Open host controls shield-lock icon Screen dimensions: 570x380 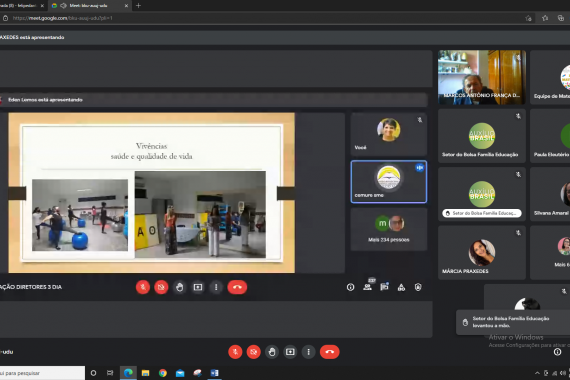pos(418,287)
